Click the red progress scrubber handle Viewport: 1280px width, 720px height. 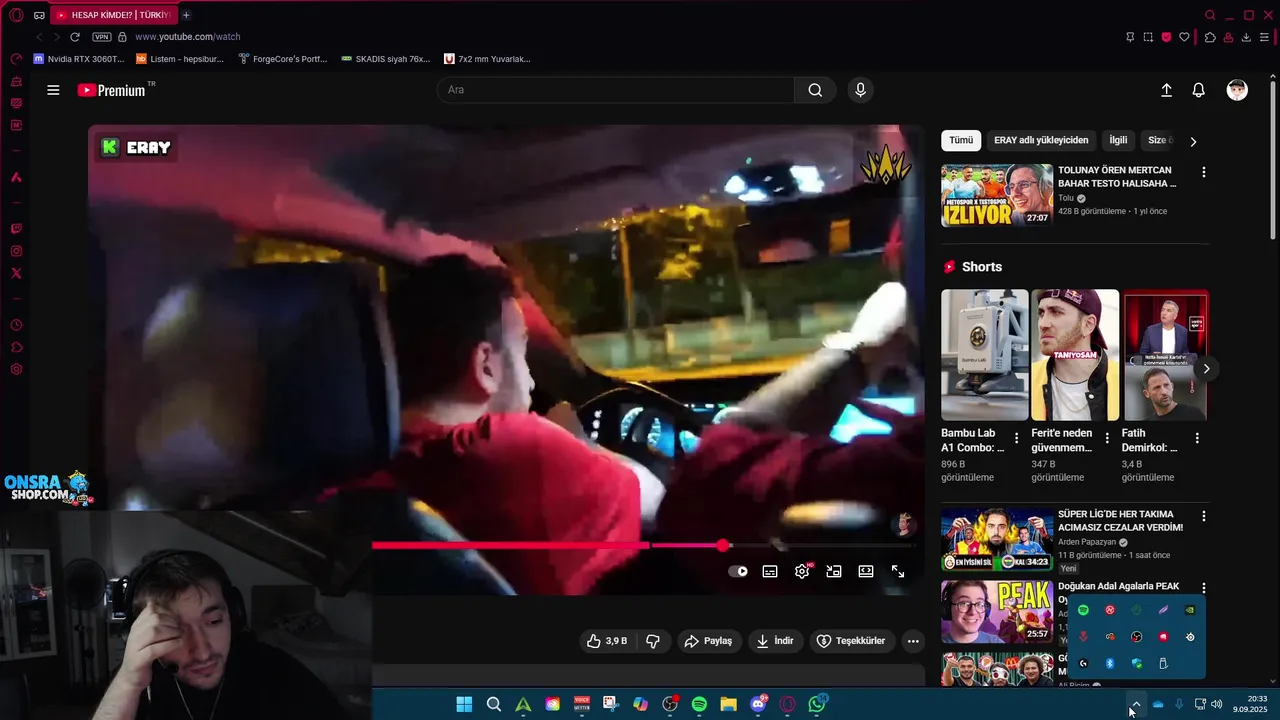click(722, 545)
